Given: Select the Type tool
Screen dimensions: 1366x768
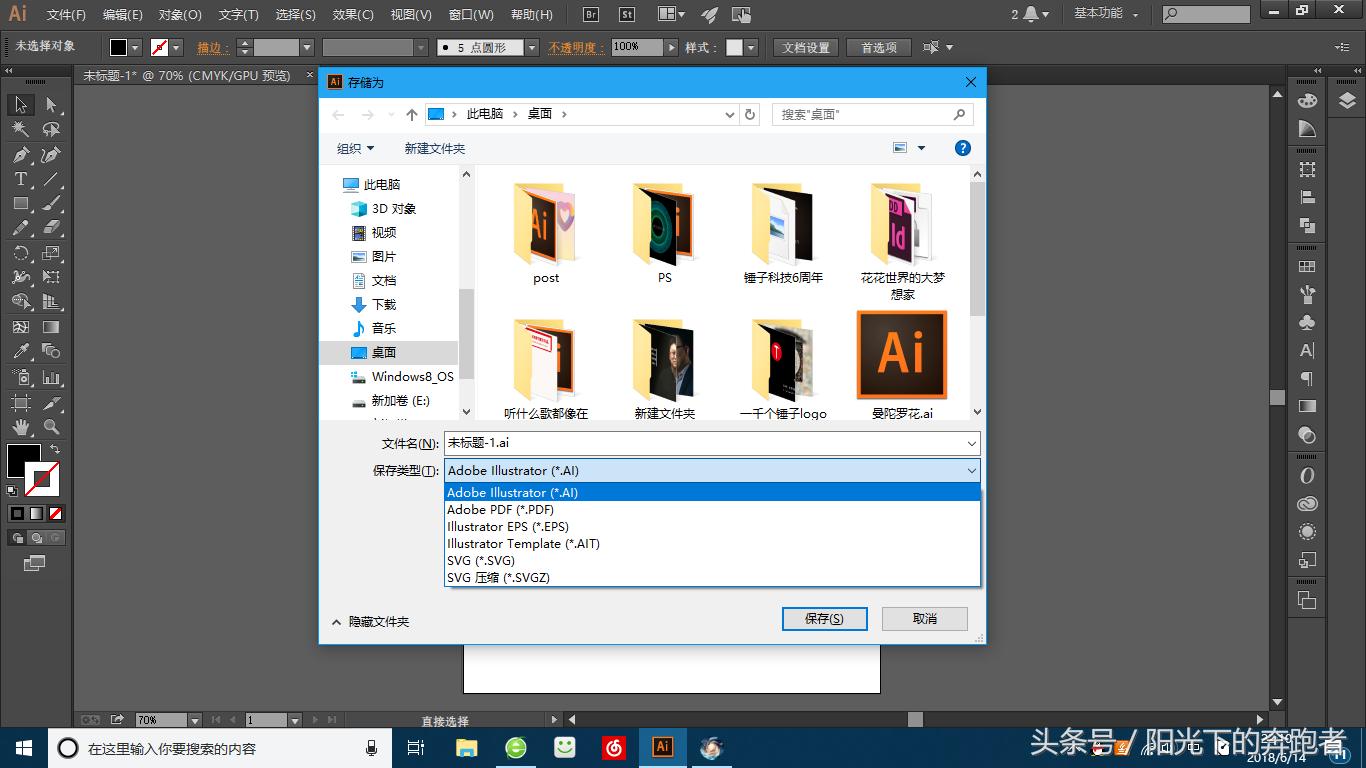Looking at the screenshot, I should tap(20, 178).
